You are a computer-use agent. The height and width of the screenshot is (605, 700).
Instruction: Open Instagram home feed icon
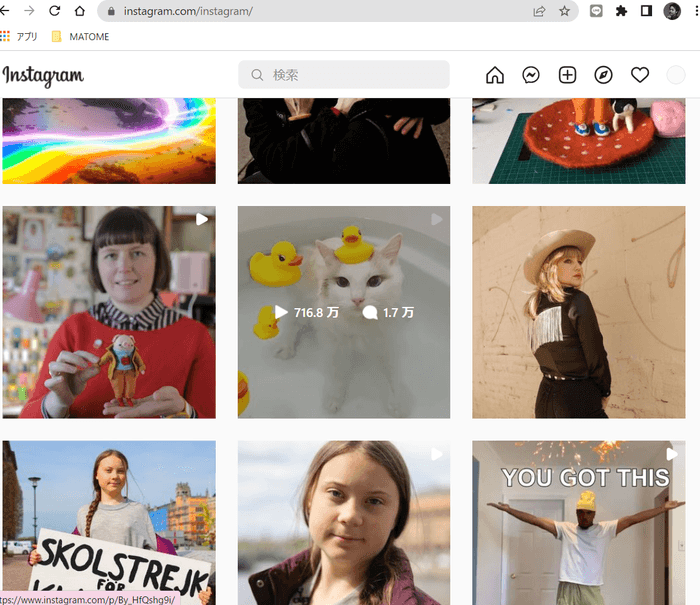pos(494,75)
